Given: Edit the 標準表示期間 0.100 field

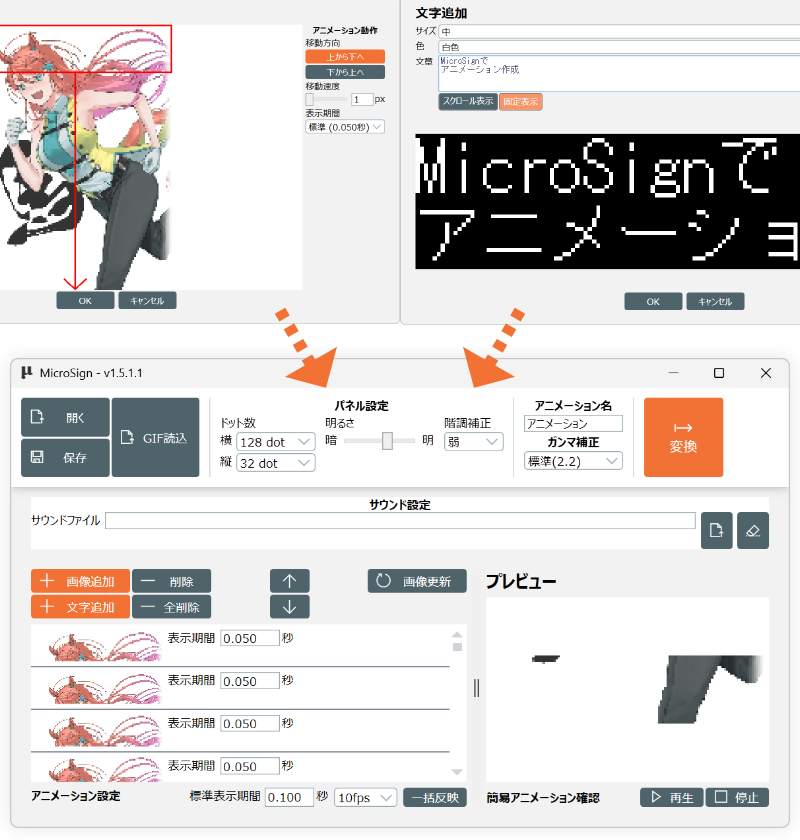Looking at the screenshot, I should [x=289, y=798].
